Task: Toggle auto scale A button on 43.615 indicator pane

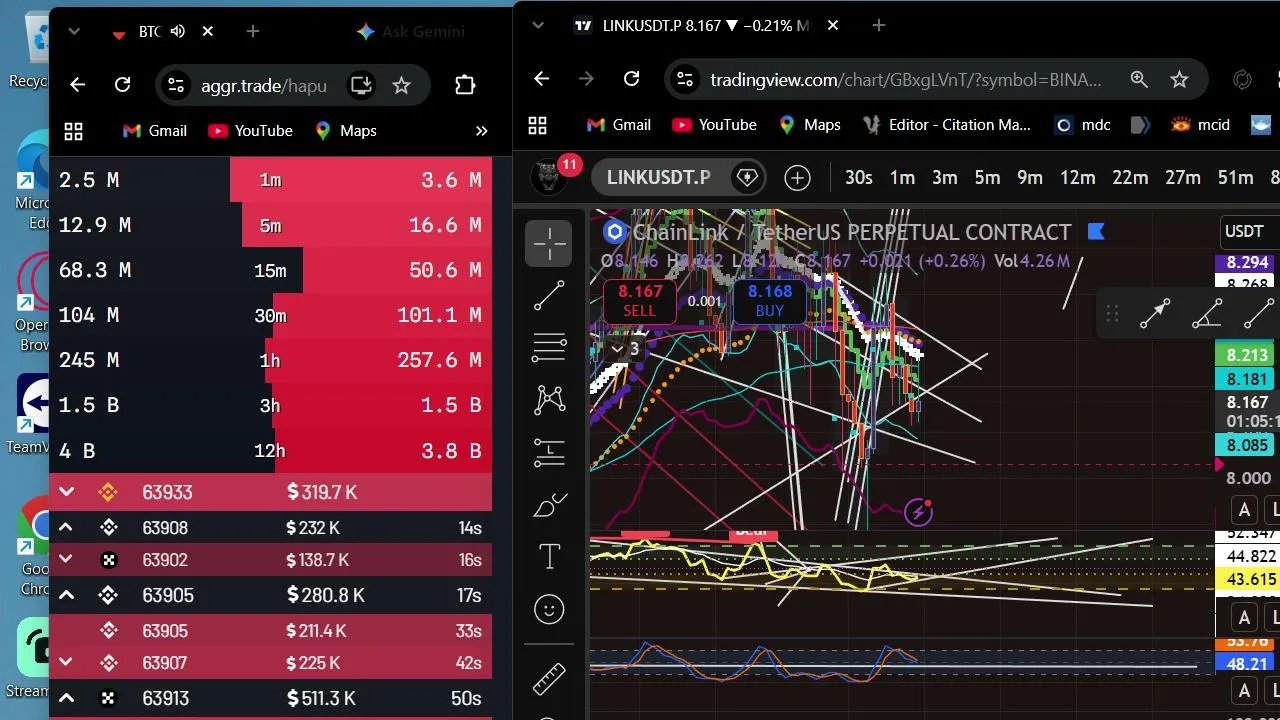Action: point(1244,616)
